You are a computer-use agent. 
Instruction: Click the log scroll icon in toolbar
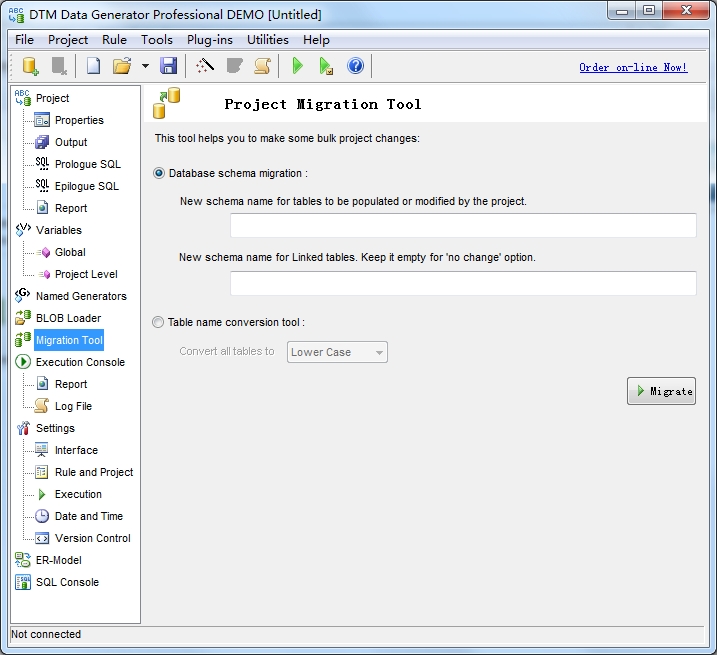262,66
